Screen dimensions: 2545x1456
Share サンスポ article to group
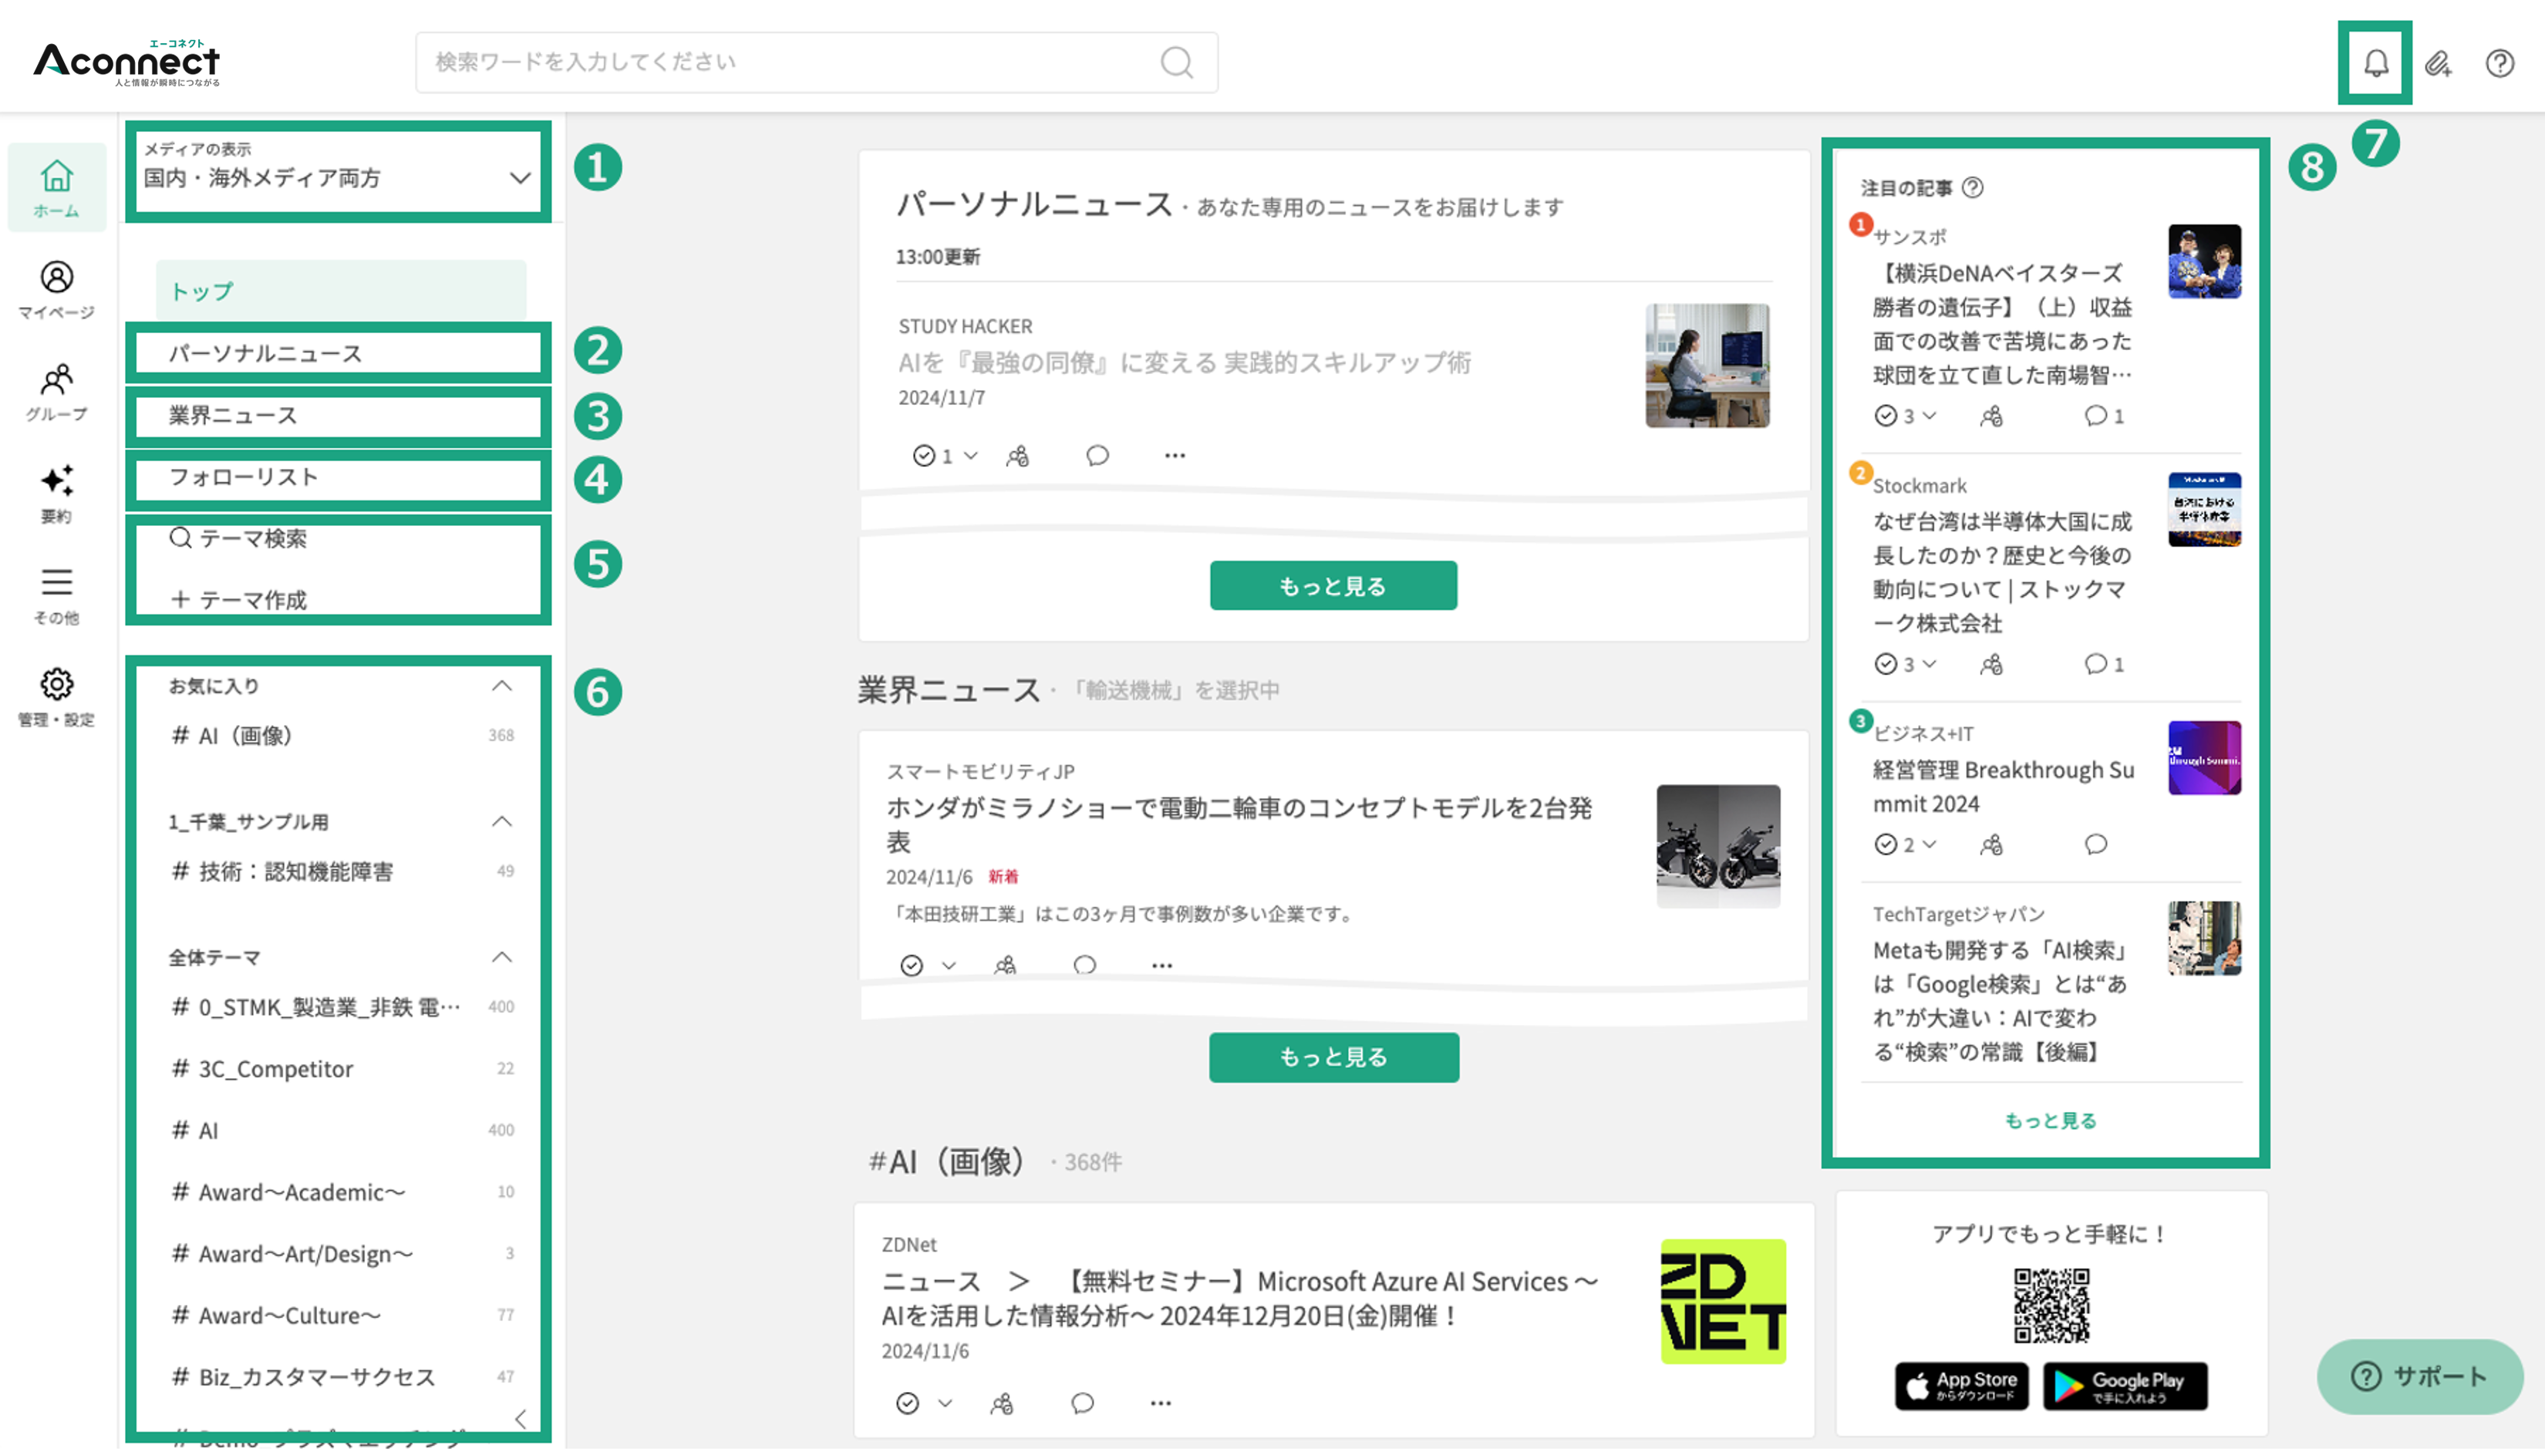1991,416
